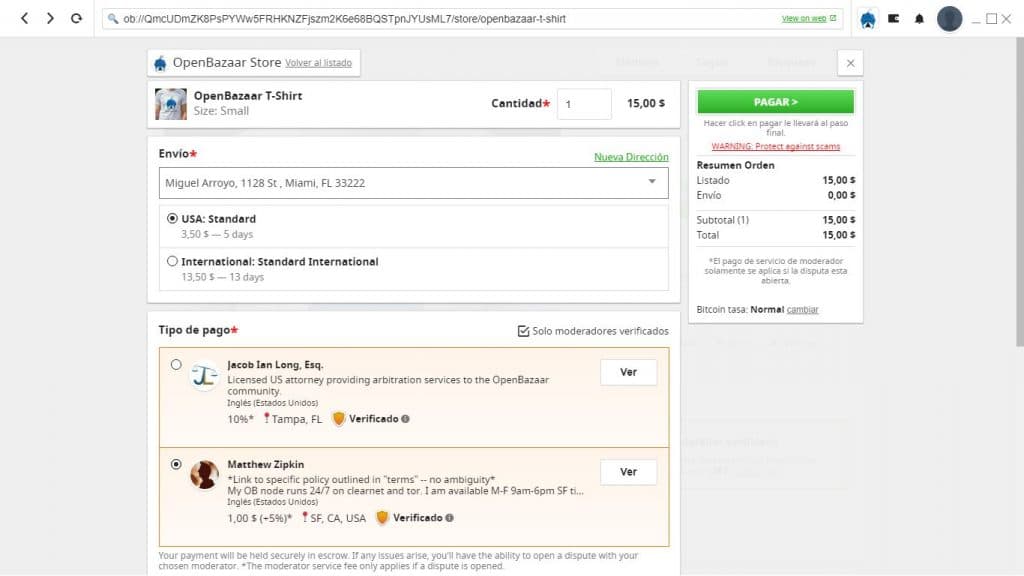1024x576 pixels.
Task: Click the green PAGAR button
Action: (775, 102)
